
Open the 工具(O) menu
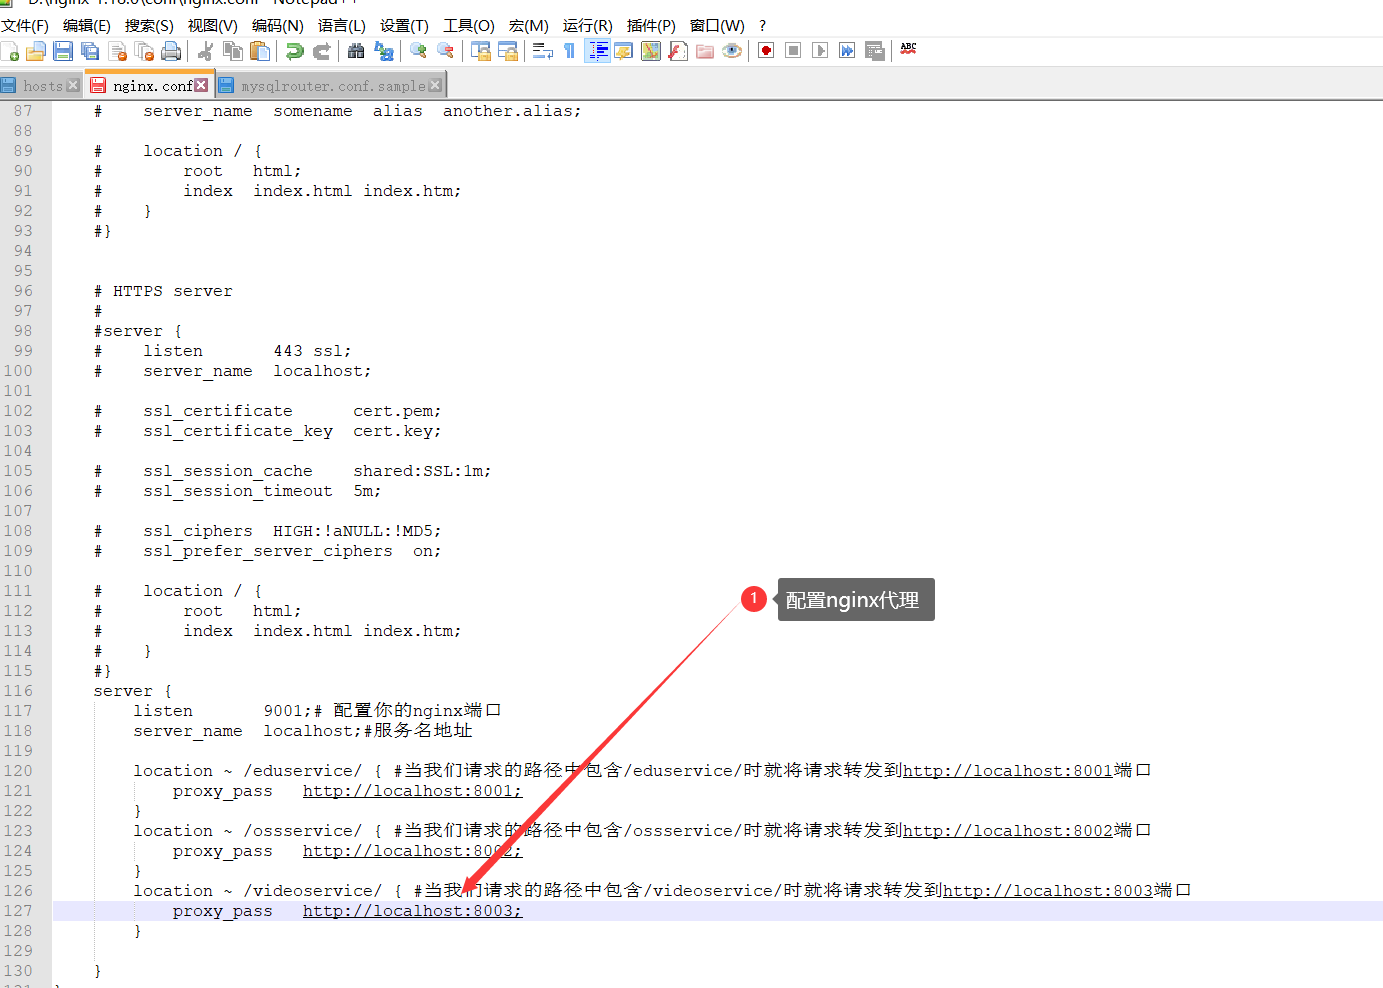(x=469, y=25)
